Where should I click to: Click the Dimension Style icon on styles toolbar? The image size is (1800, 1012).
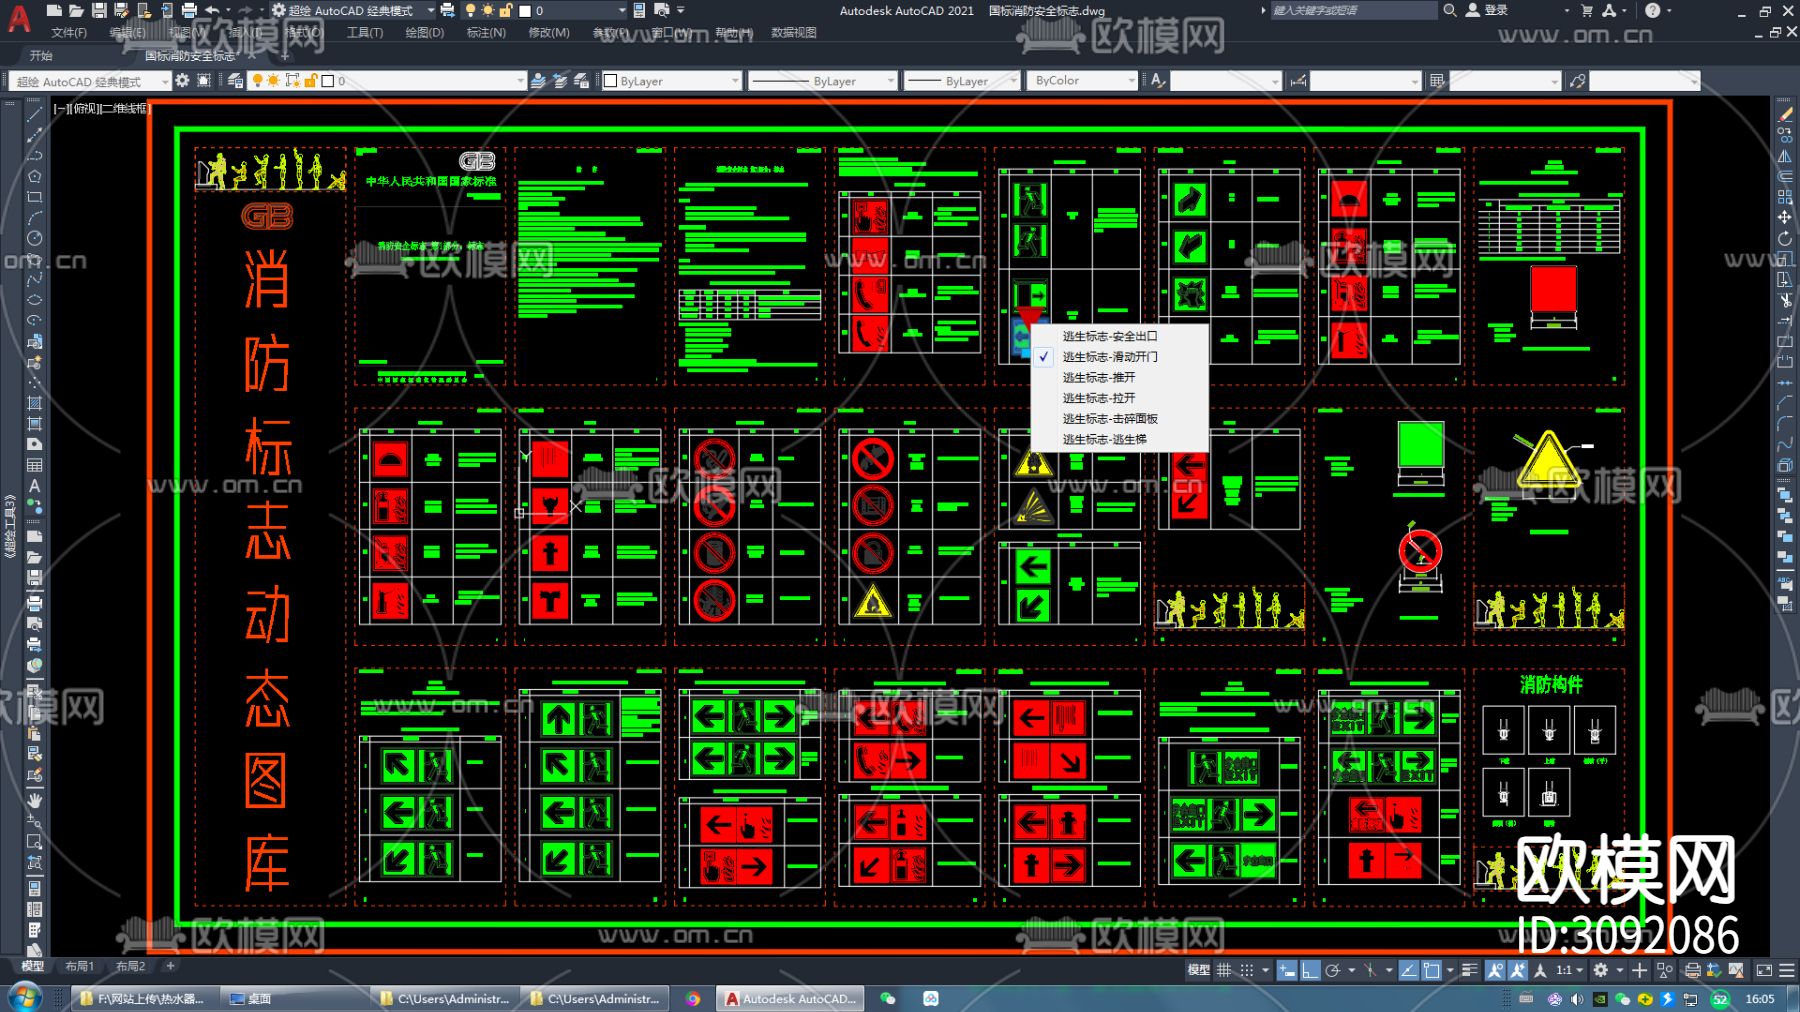coord(1298,81)
